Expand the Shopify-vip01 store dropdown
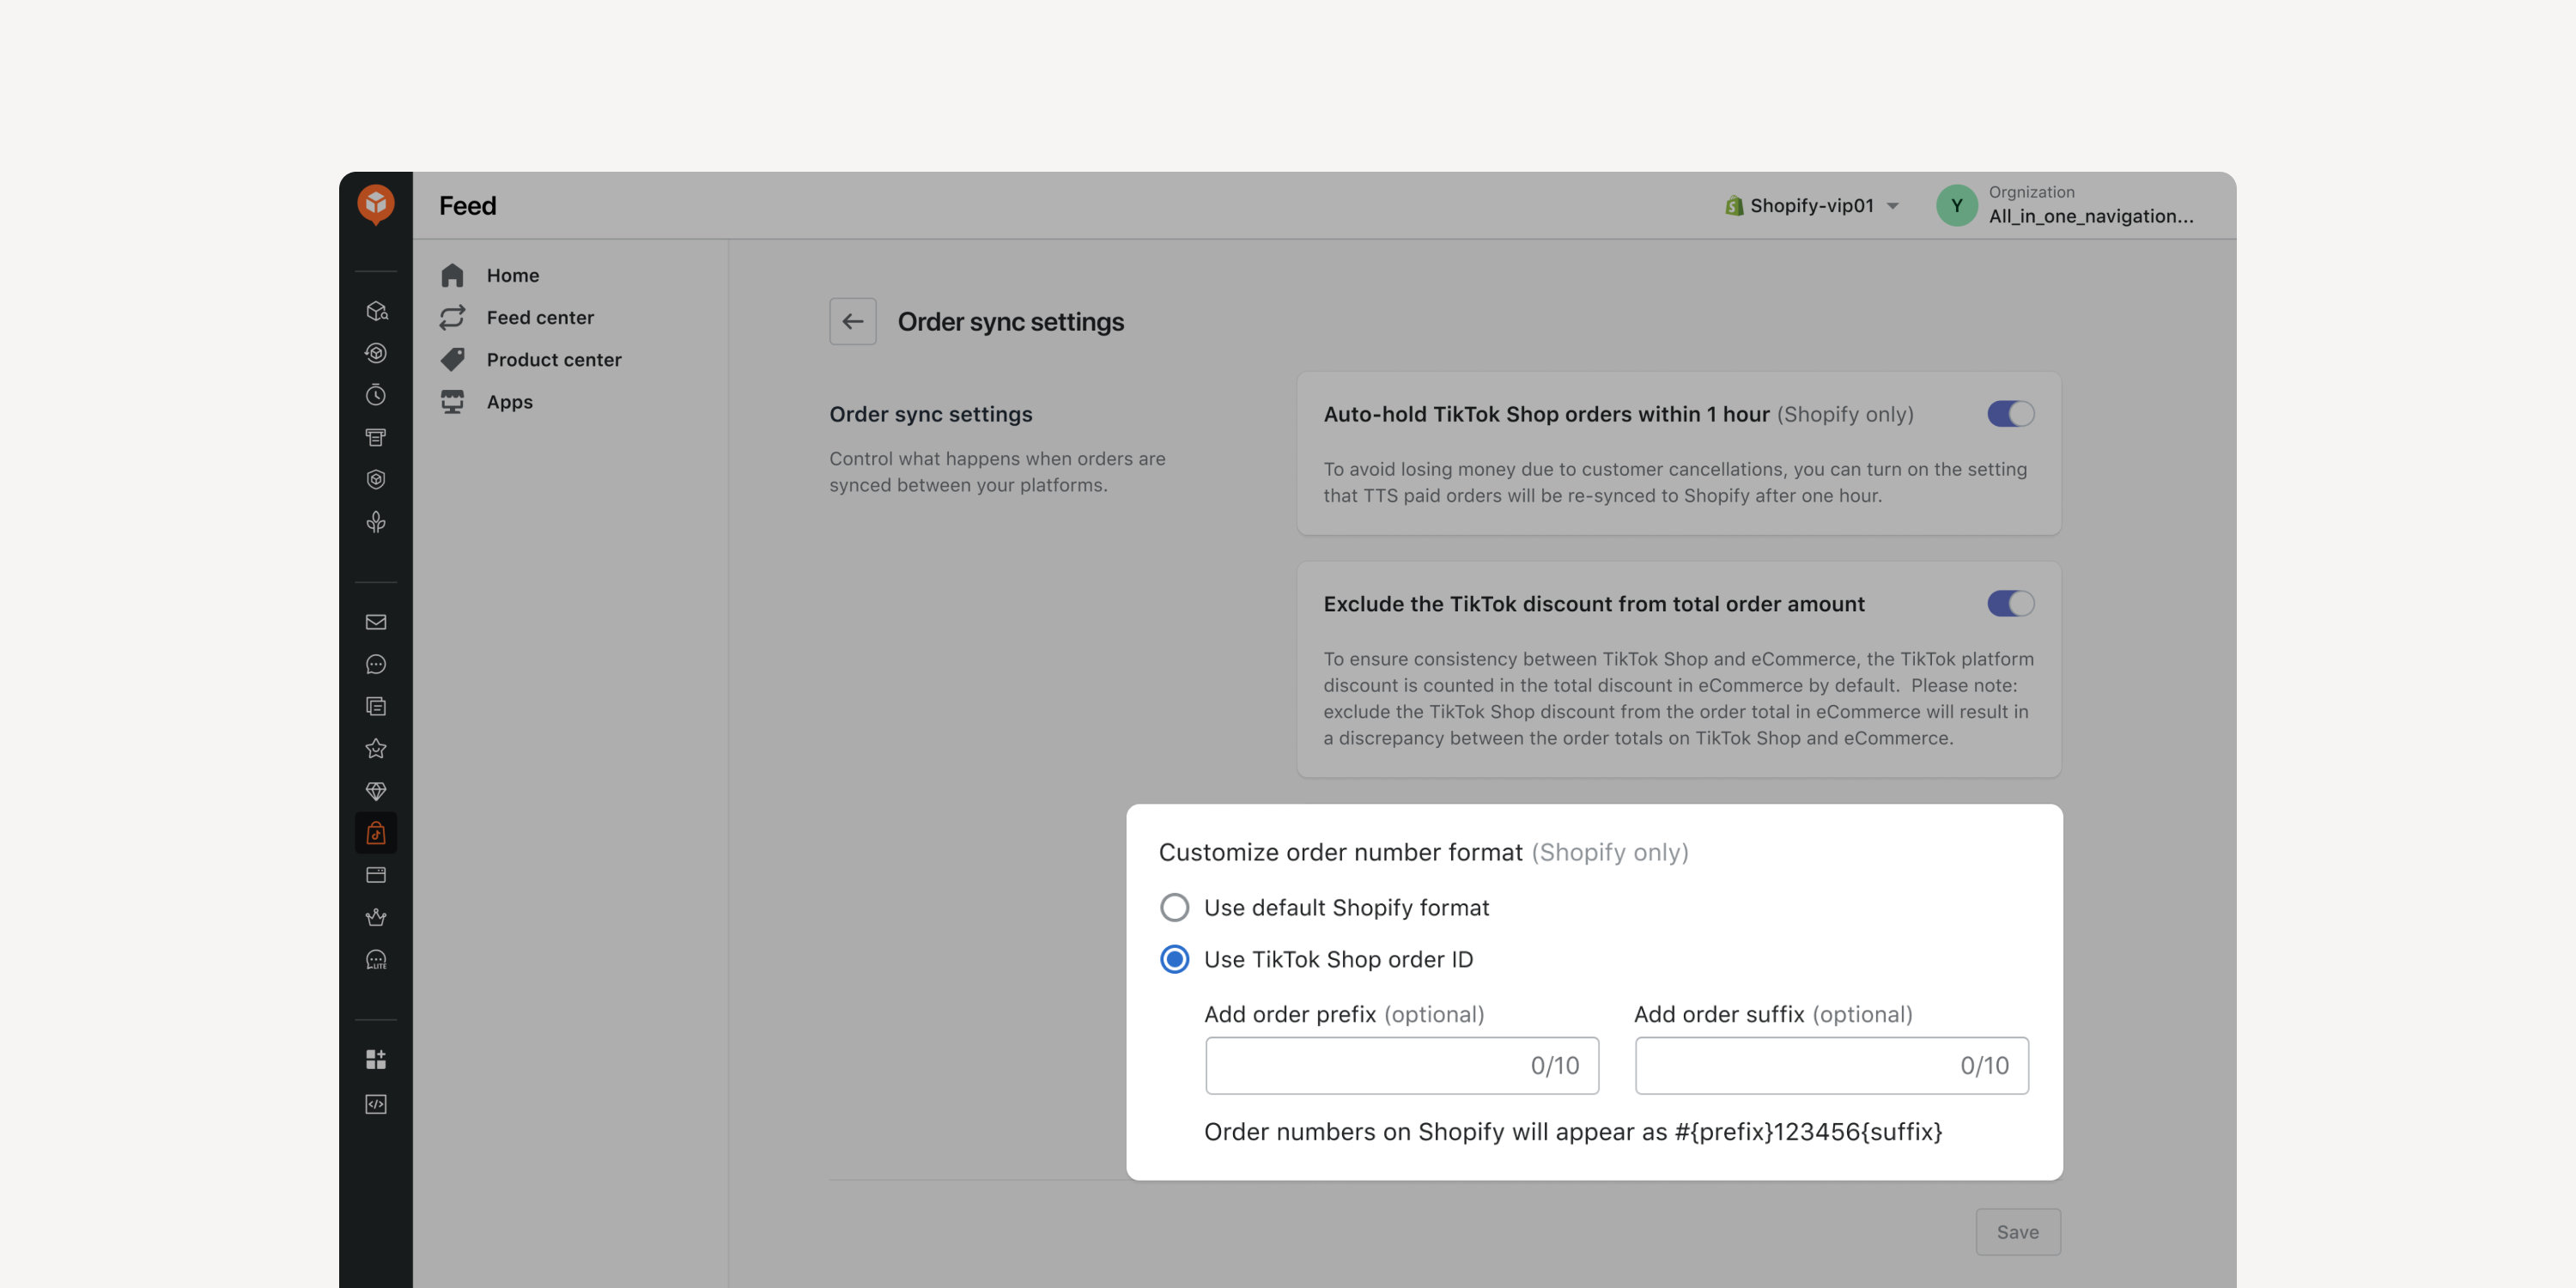The image size is (2576, 1288). click(1812, 206)
